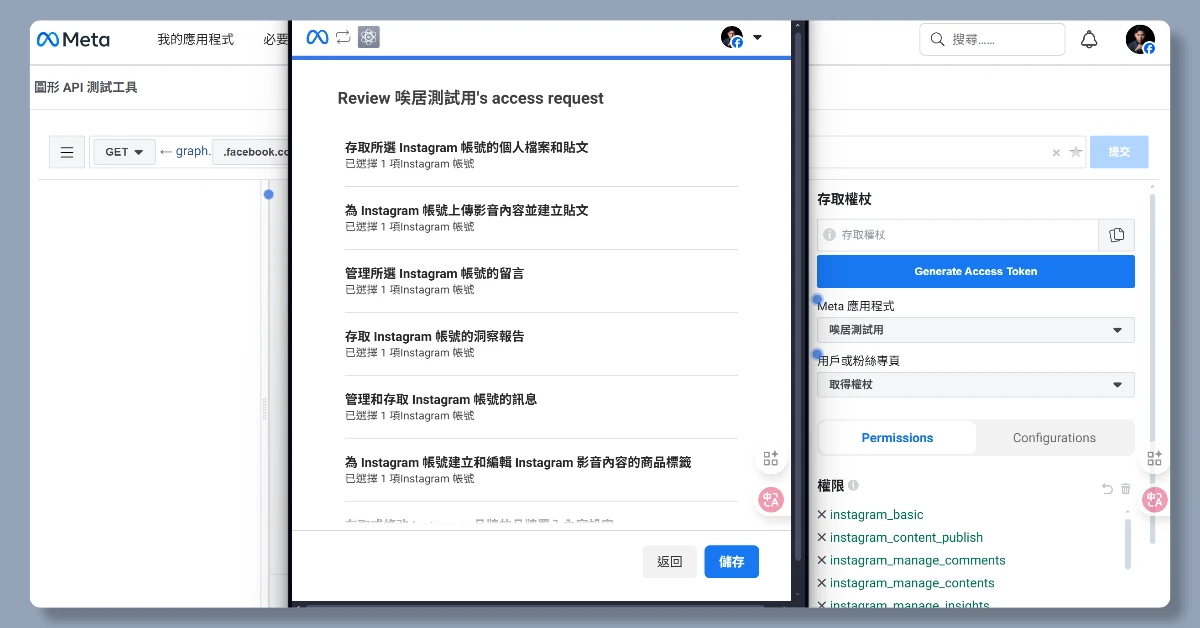Click the pink translate icon at right edge
This screenshot has width=1200, height=628.
point(1155,499)
